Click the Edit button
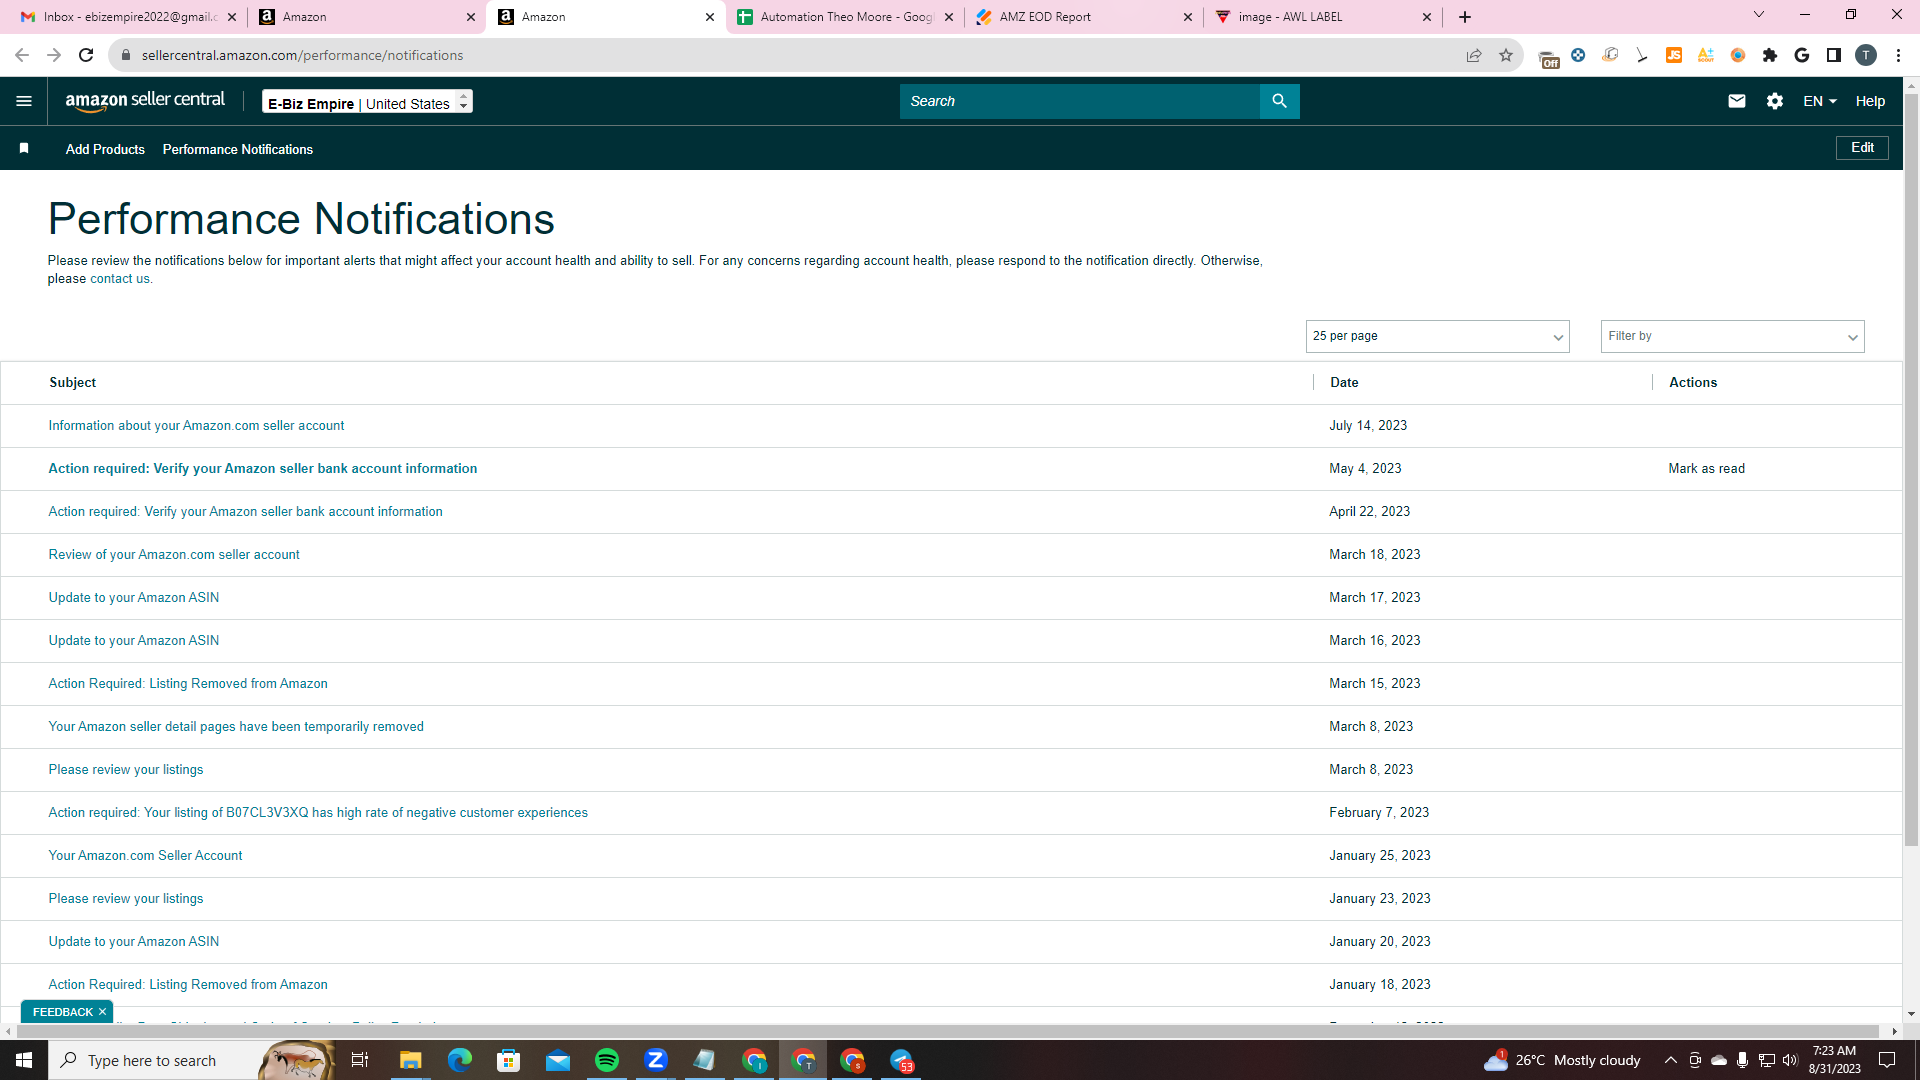The height and width of the screenshot is (1080, 1920). coord(1862,148)
